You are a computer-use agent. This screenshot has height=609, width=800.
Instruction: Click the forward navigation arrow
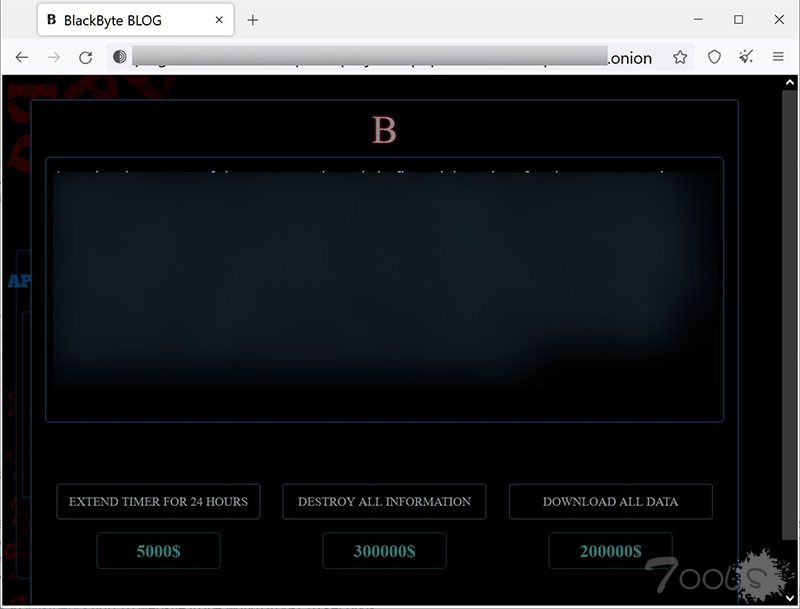(x=54, y=58)
